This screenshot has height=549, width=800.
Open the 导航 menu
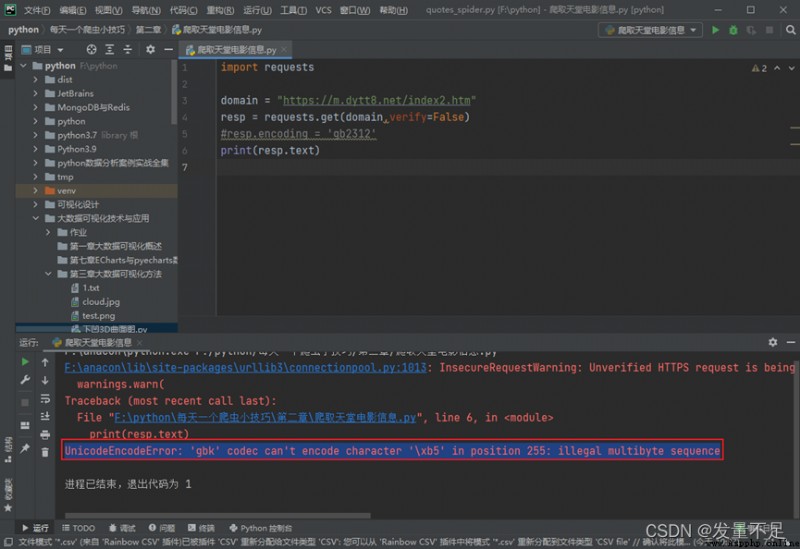pyautogui.click(x=146, y=10)
